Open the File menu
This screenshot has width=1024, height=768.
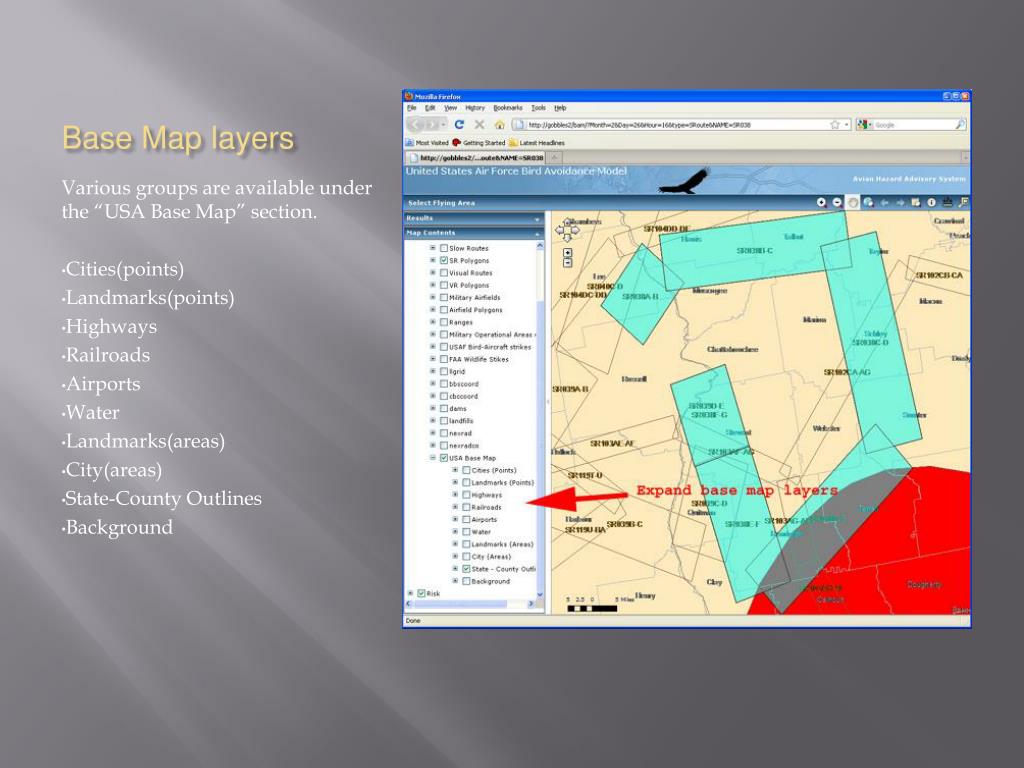pyautogui.click(x=411, y=108)
